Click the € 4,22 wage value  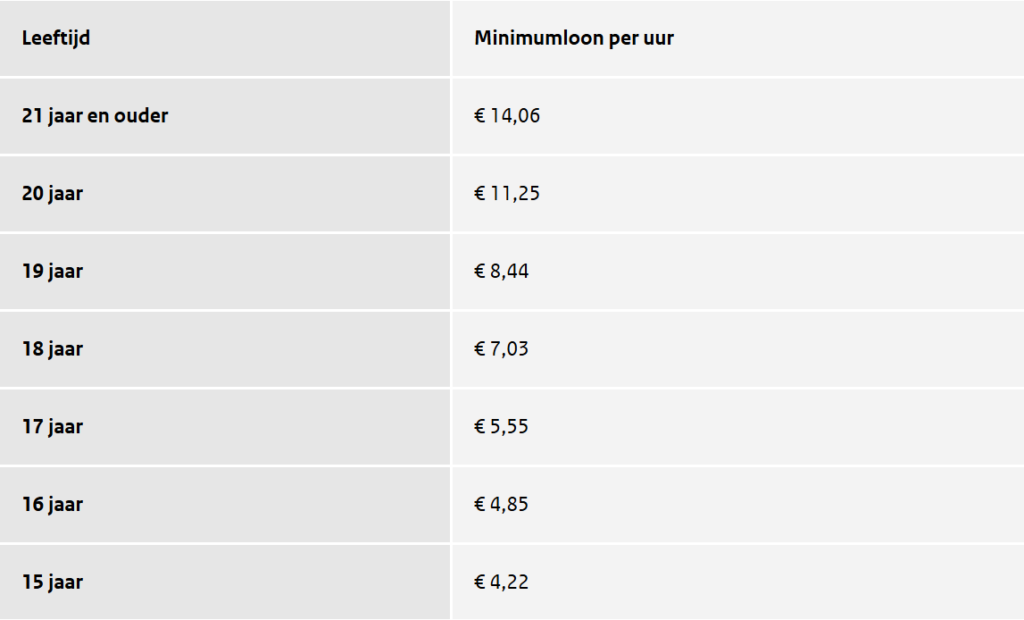click(x=502, y=582)
